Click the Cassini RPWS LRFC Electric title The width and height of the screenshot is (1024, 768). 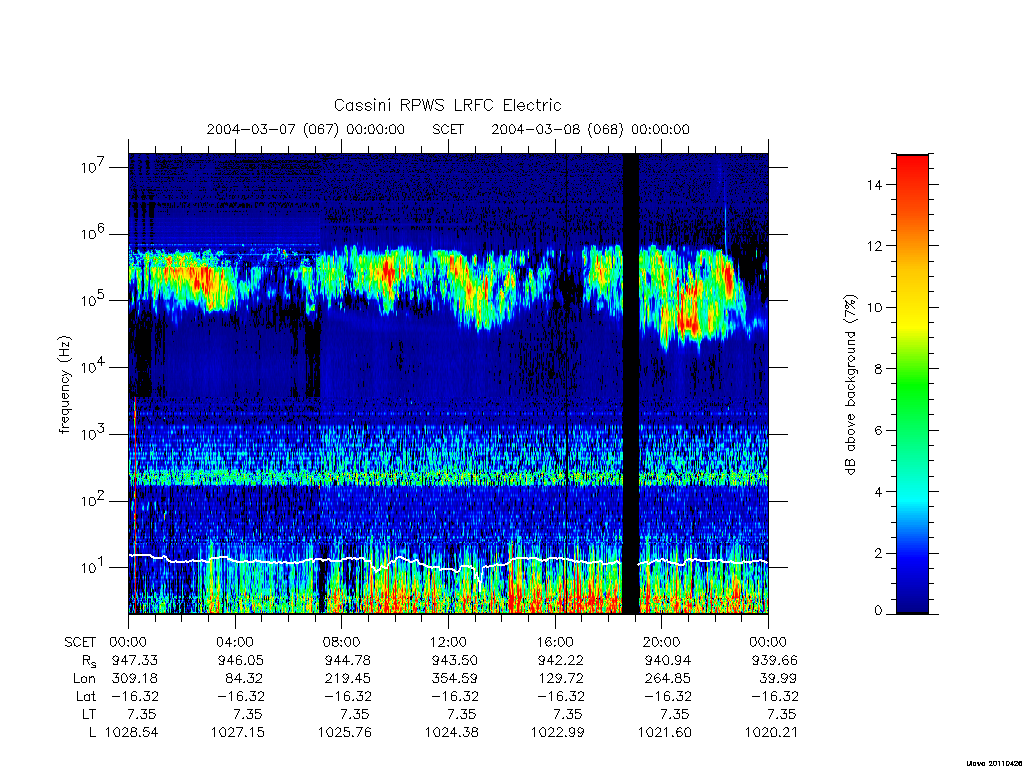pos(447,105)
